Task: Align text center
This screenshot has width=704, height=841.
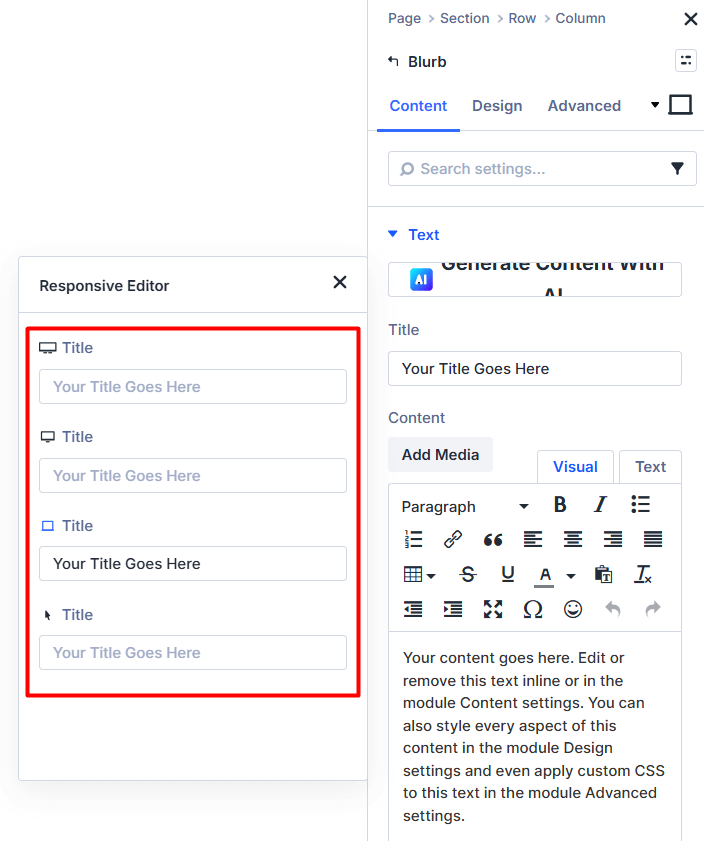Action: [x=573, y=539]
